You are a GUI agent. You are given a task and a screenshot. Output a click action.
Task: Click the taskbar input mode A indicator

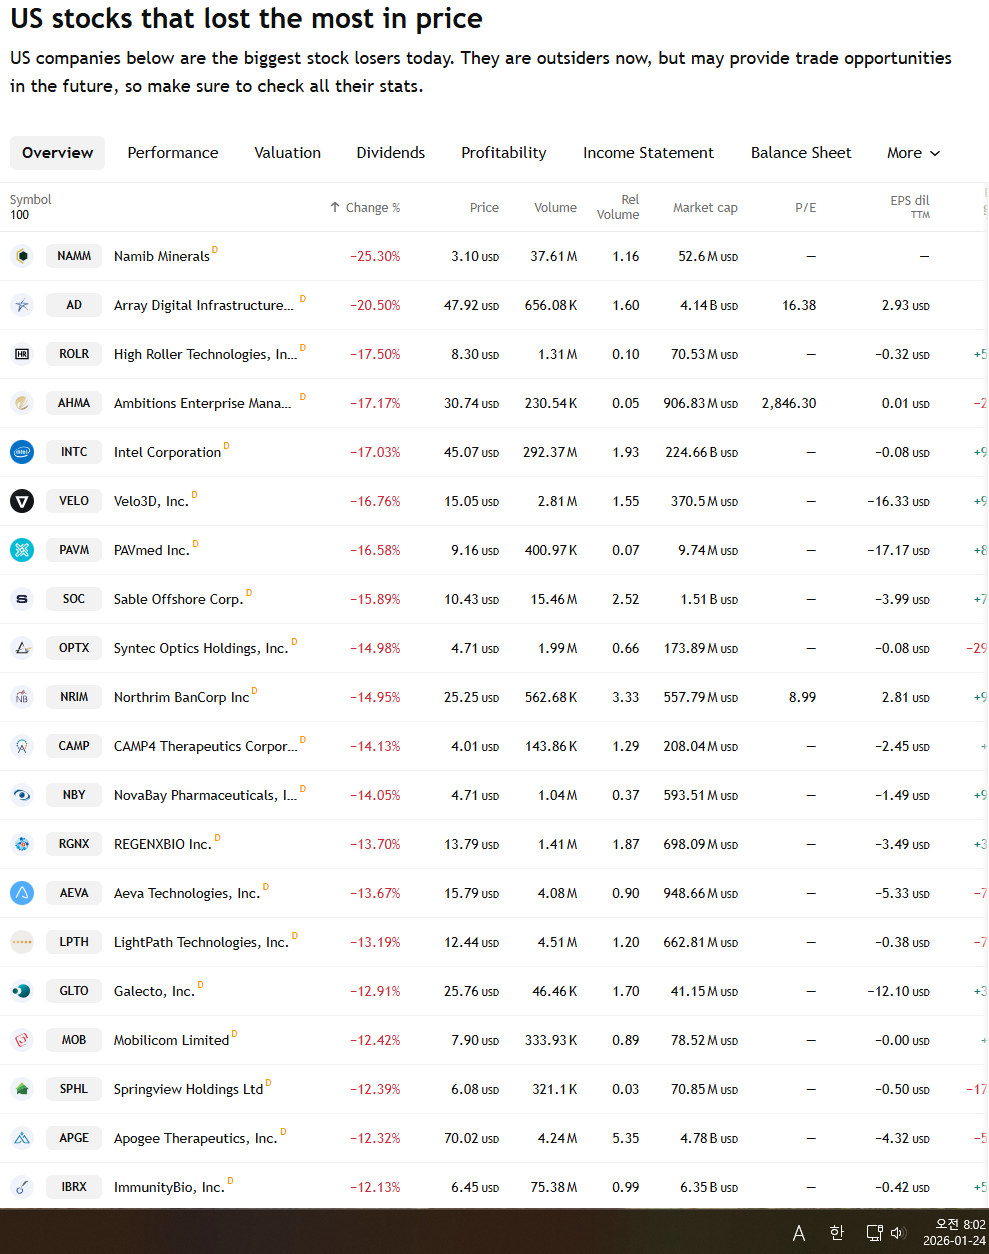(x=799, y=1233)
